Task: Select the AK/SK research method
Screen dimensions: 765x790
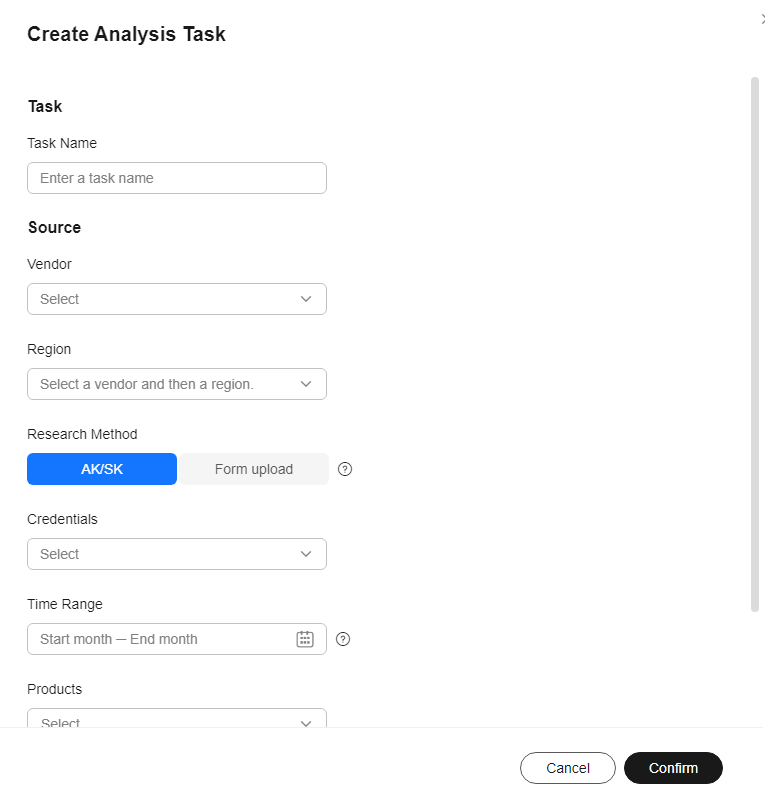Action: [x=102, y=469]
